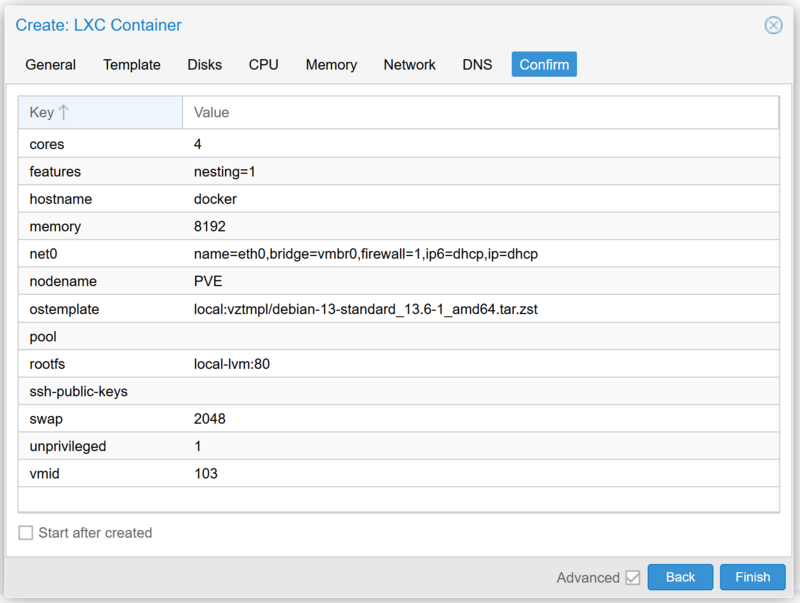The width and height of the screenshot is (800, 603).
Task: Open the Memory tab
Action: pos(331,65)
